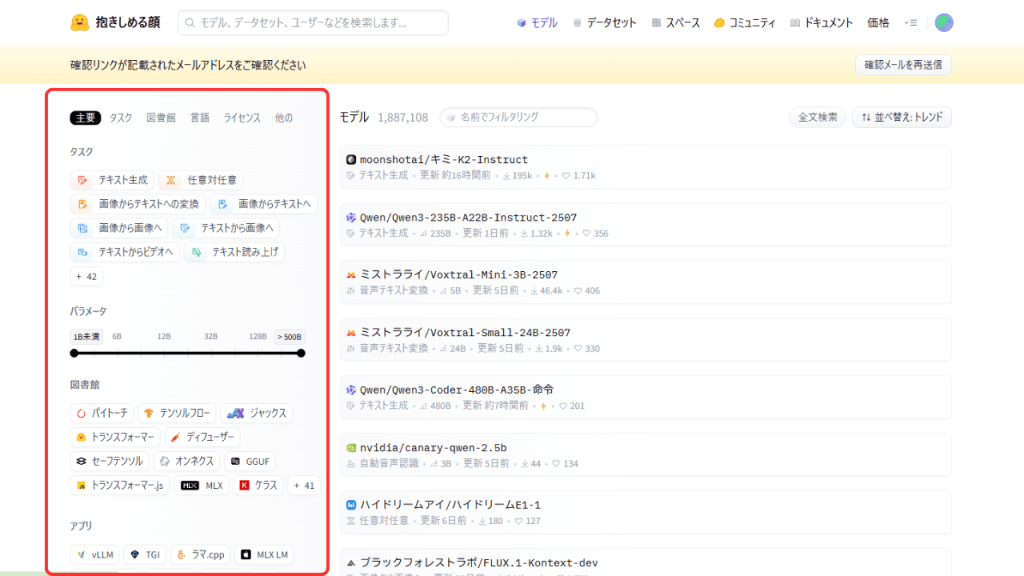This screenshot has width=1024, height=576.
Task: Toggle the 画像からテキストへの変換 task filter
Action: (x=137, y=204)
